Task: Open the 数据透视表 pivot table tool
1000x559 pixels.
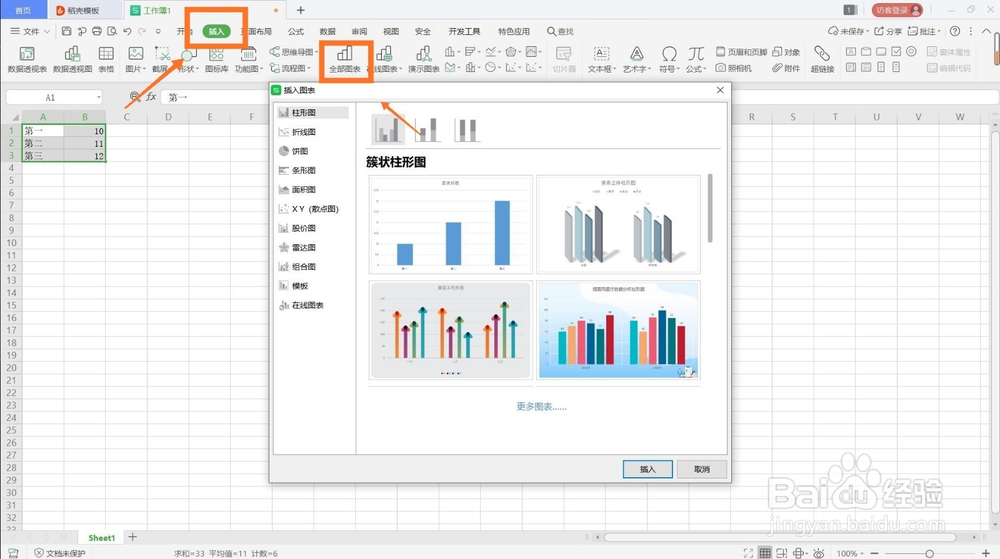Action: point(27,59)
